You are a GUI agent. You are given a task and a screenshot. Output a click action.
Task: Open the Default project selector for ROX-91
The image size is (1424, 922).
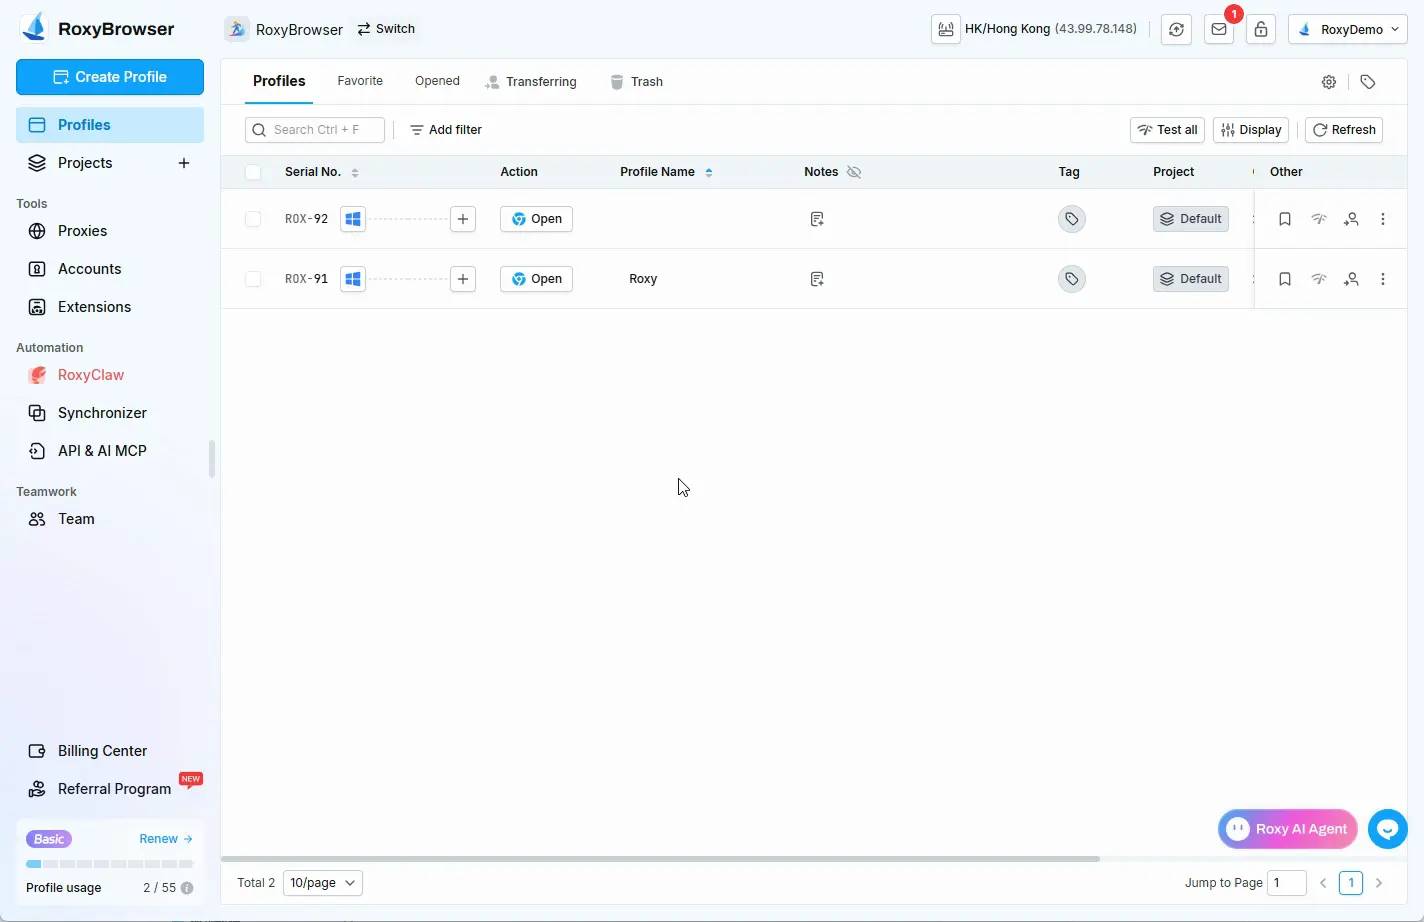coord(1191,279)
